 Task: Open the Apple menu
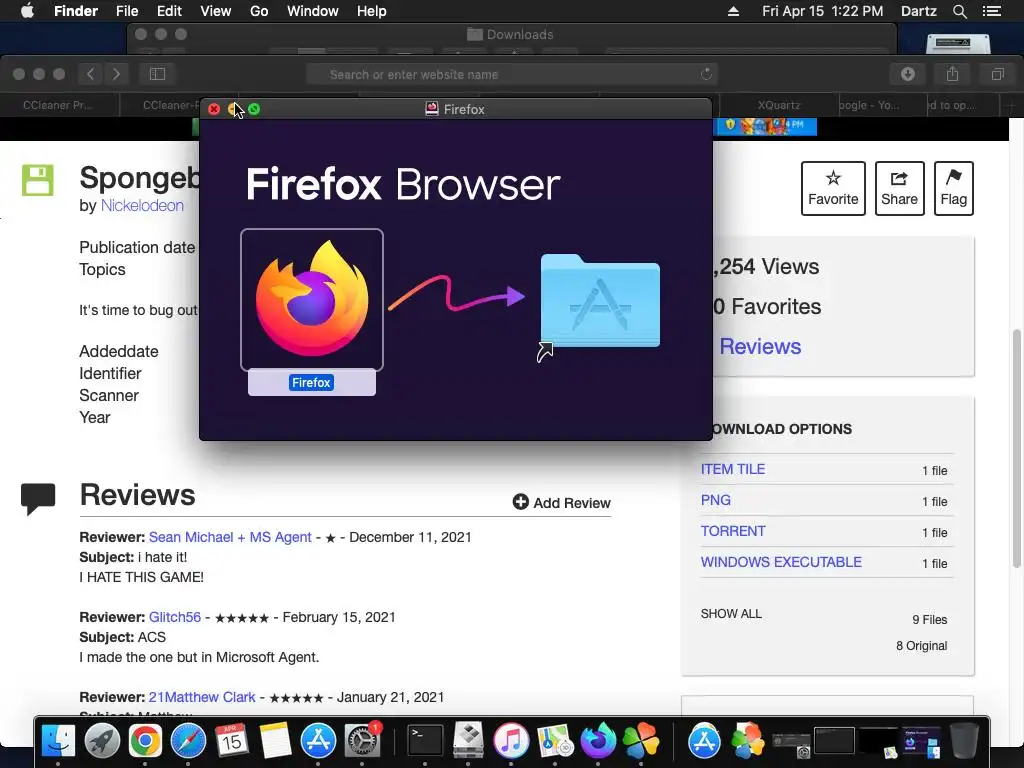[27, 11]
